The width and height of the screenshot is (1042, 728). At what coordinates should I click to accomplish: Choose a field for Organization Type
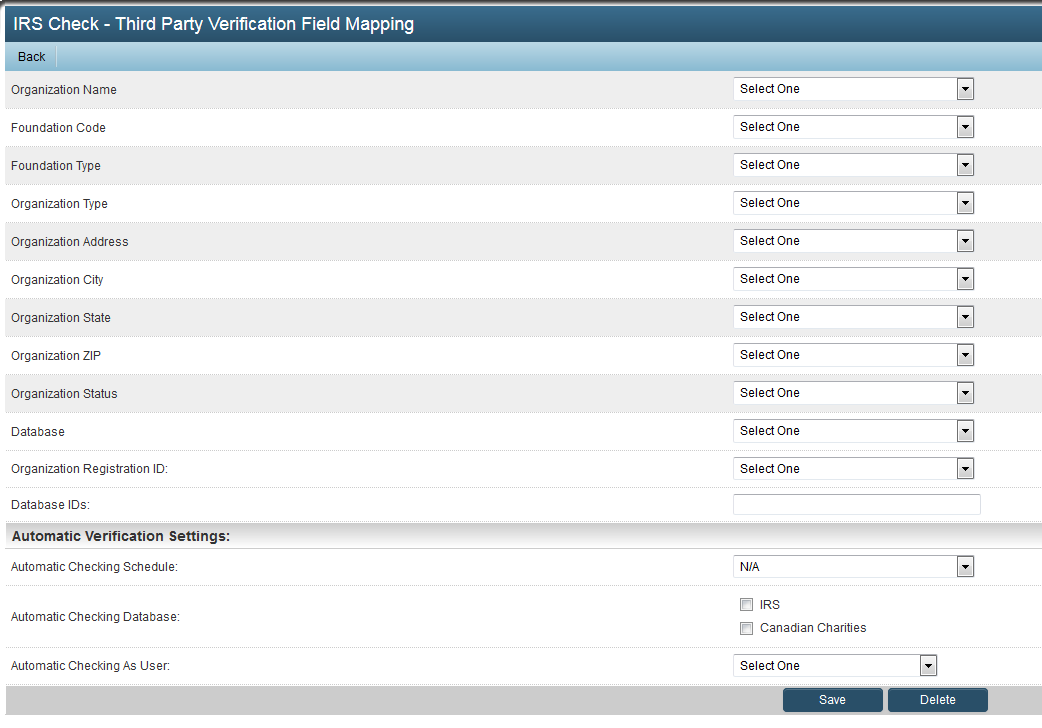pos(853,203)
